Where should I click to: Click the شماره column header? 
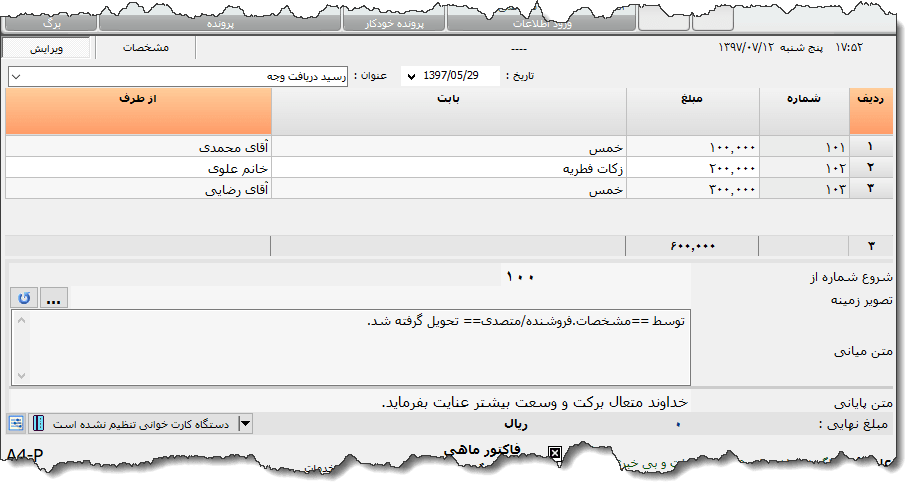(804, 111)
